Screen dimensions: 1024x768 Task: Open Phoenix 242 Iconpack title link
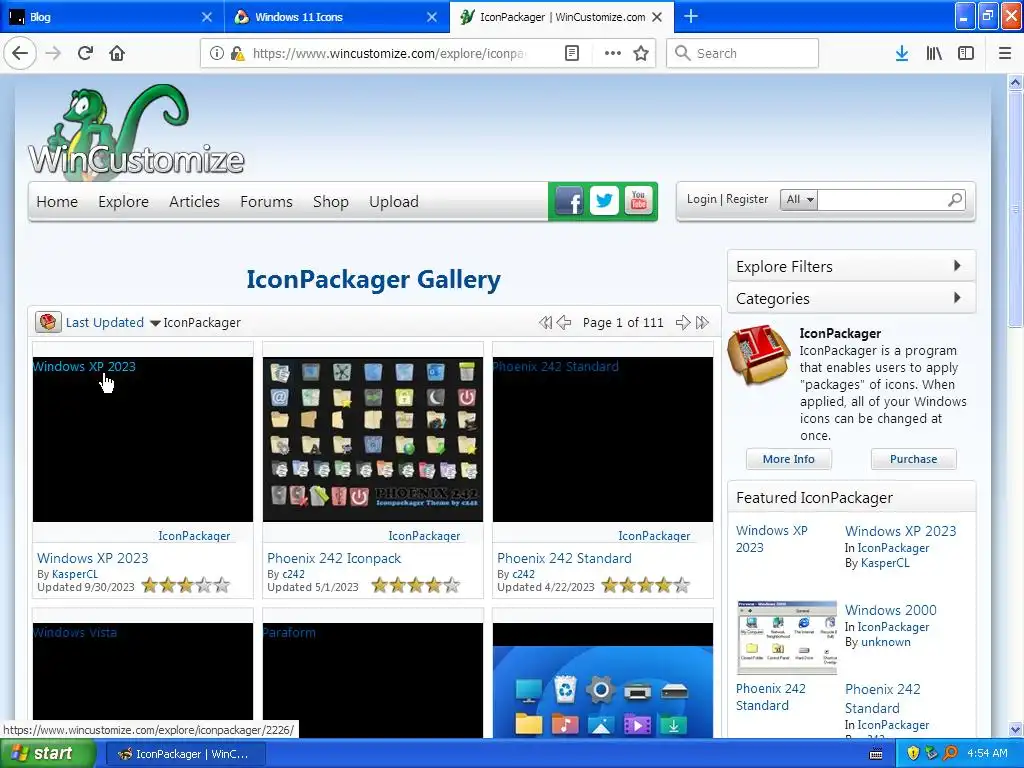pos(334,558)
